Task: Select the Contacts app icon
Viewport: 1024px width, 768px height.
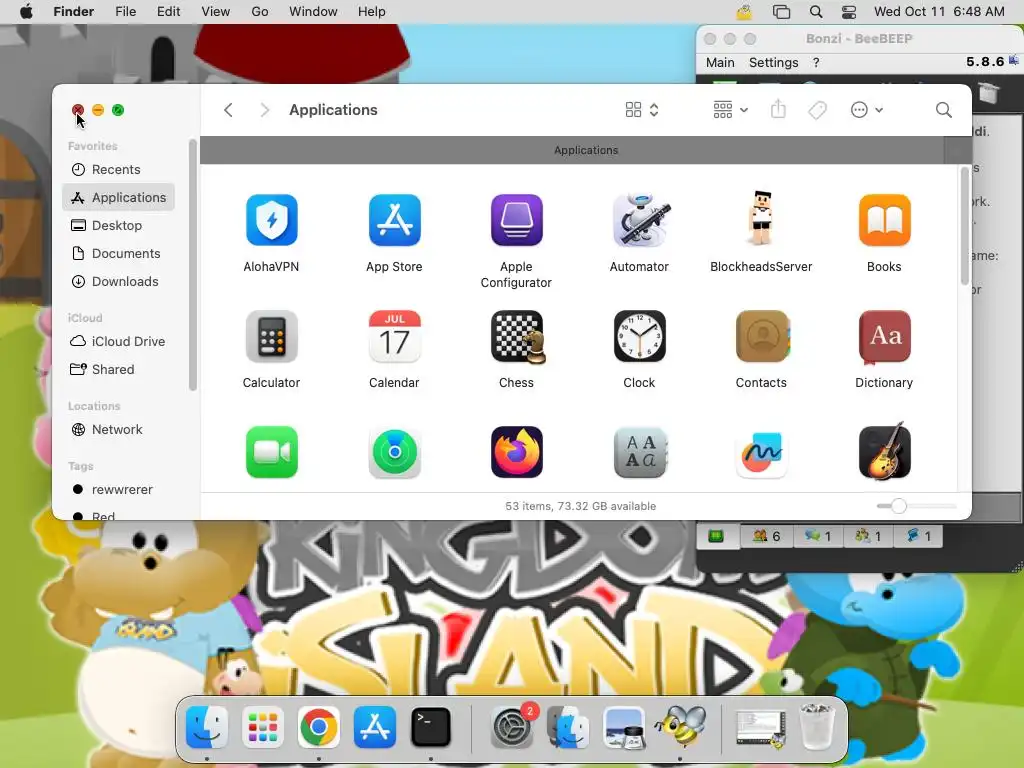Action: coord(762,336)
